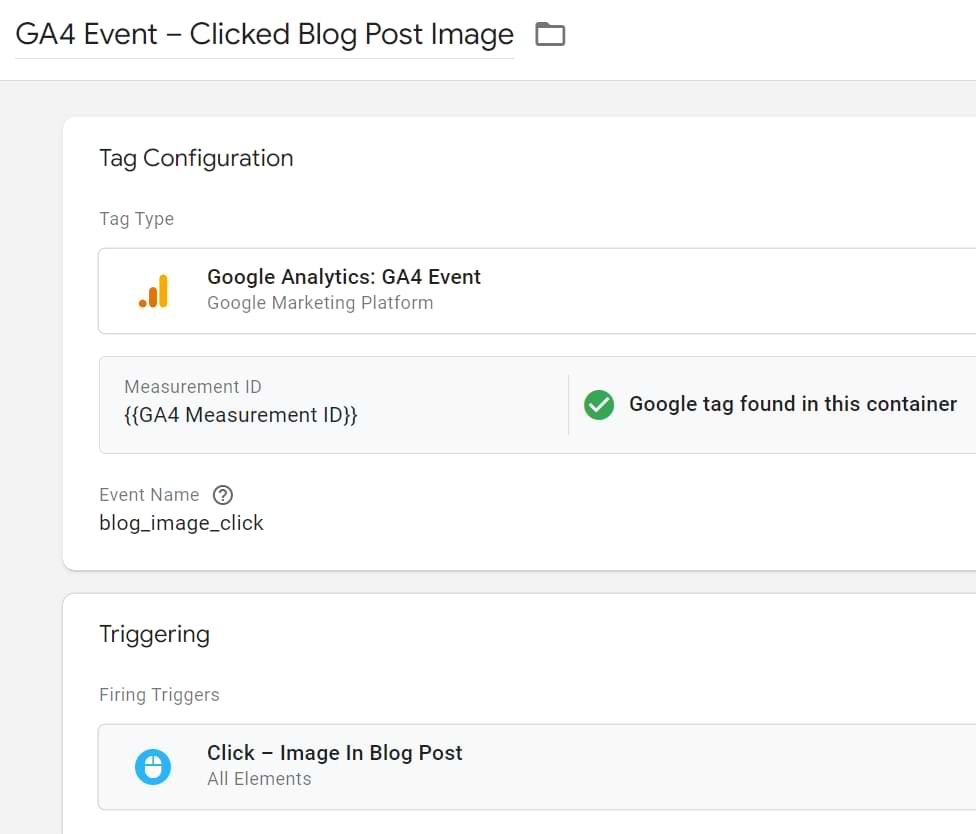Click the Google Marketing Platform subtitle

[x=320, y=303]
